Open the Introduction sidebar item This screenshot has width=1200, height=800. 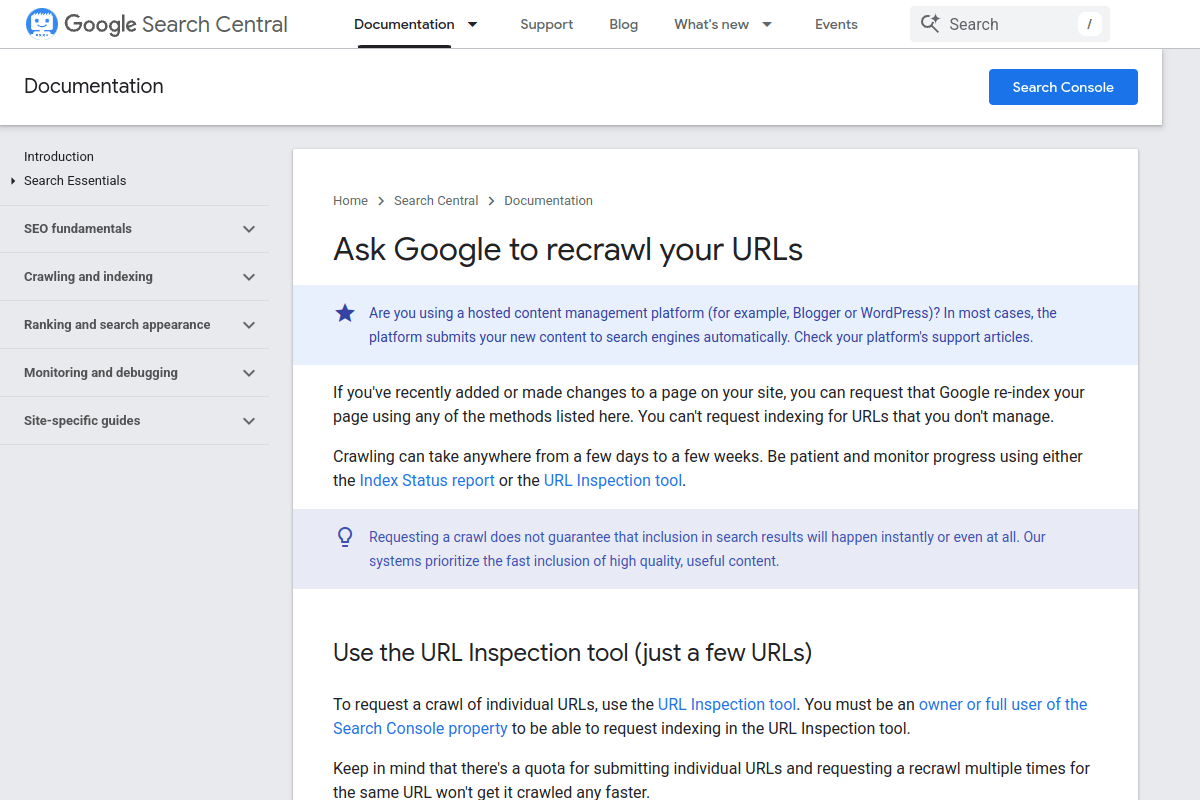[x=59, y=157]
